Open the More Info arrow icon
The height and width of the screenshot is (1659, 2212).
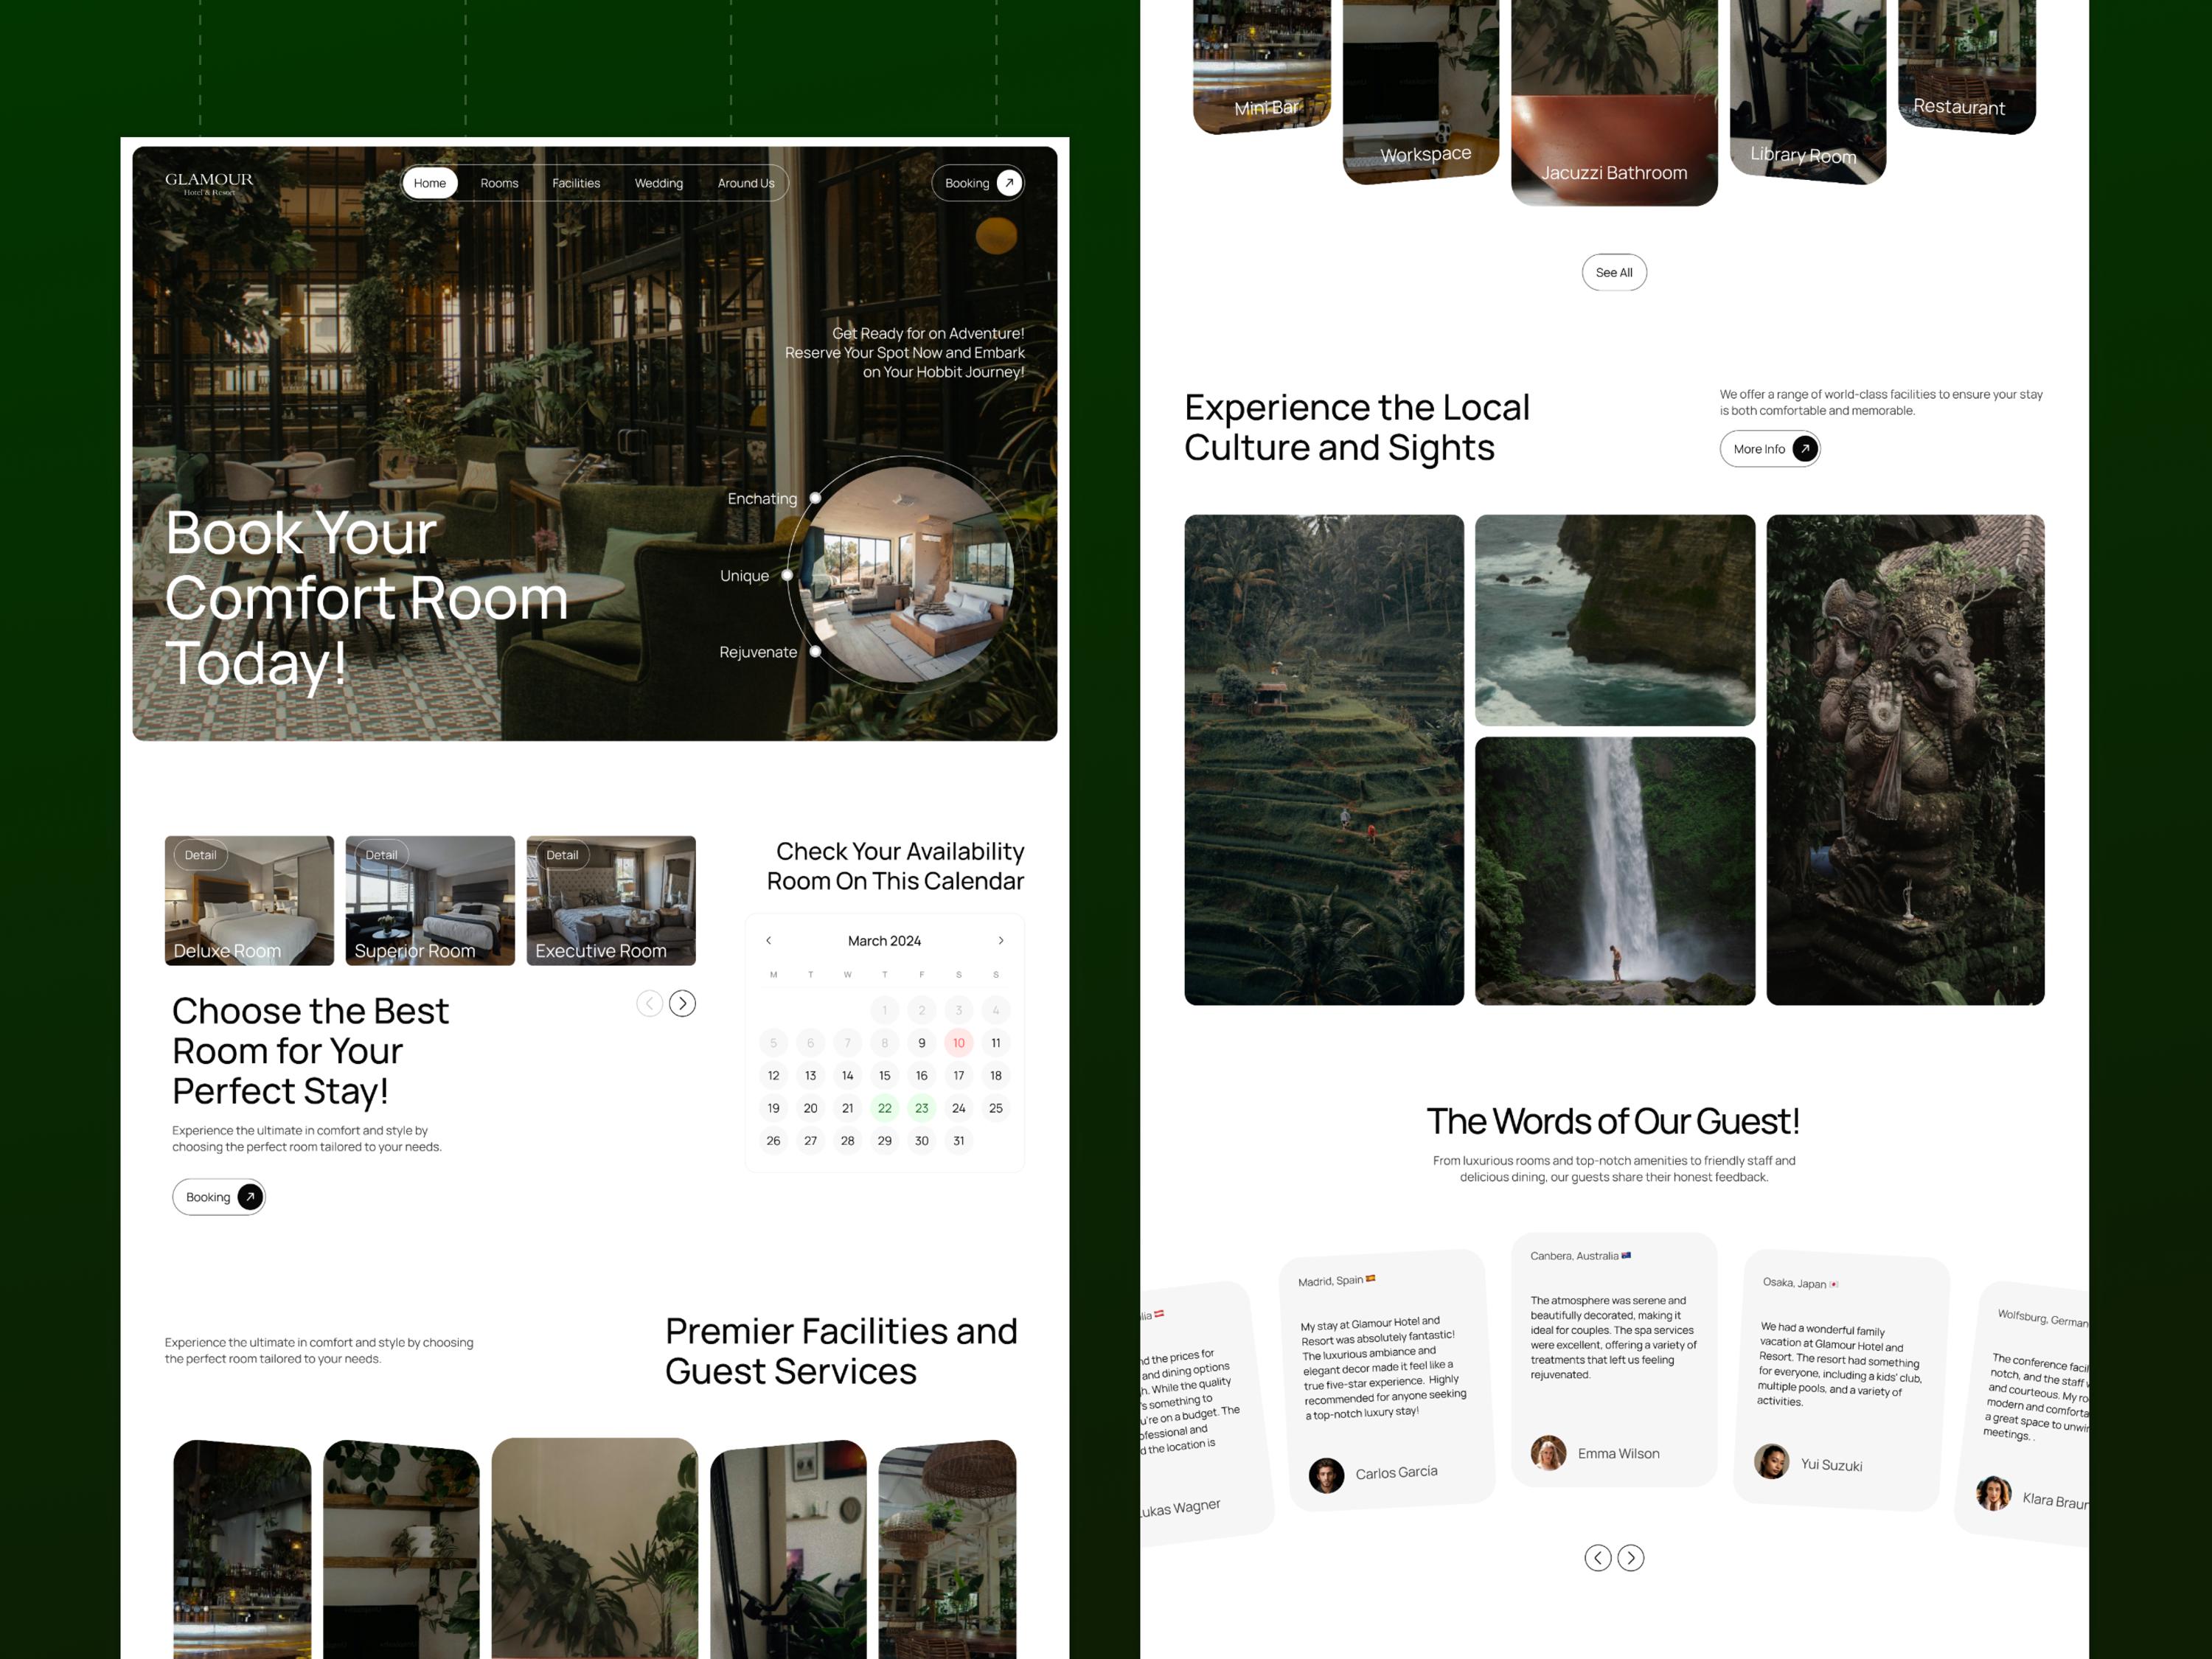tap(1806, 449)
